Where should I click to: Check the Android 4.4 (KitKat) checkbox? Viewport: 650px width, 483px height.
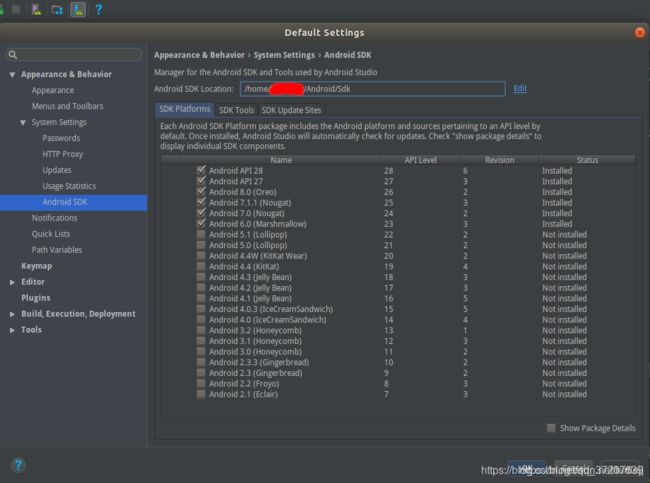(x=201, y=266)
